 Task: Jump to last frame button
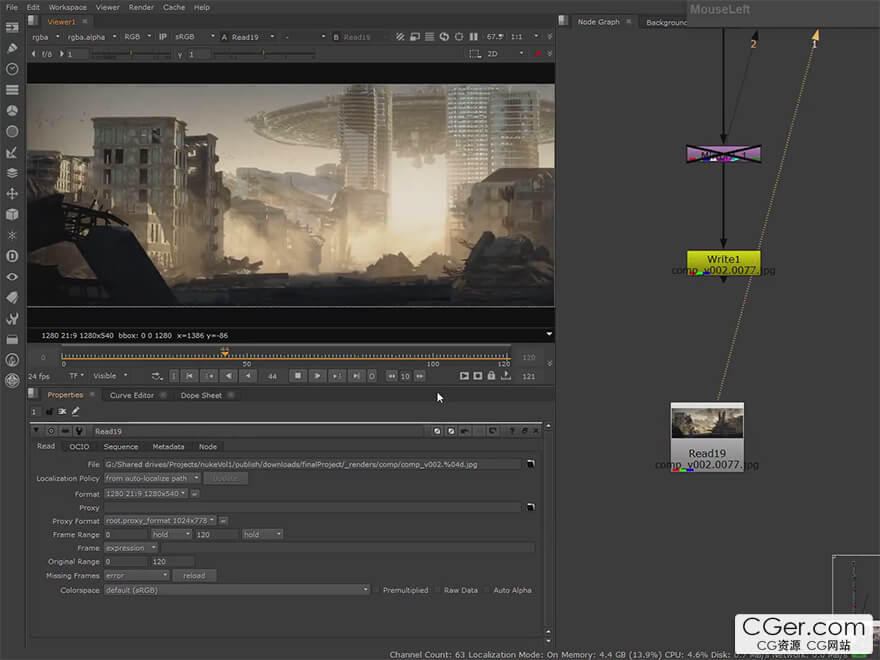[356, 376]
